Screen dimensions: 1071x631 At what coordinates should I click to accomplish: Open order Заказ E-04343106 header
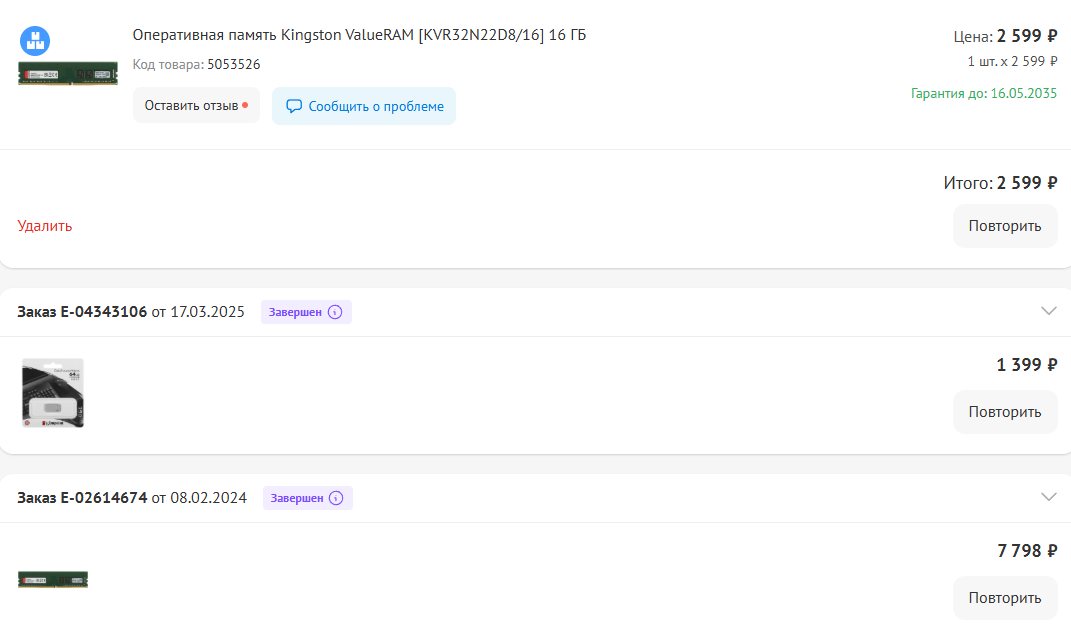coord(130,312)
